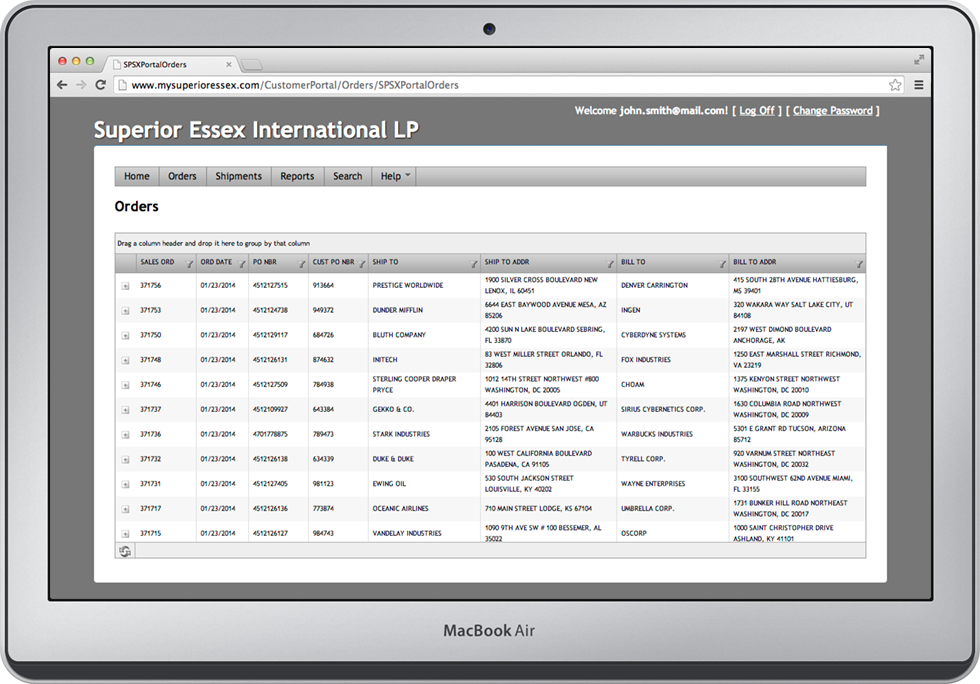Expand order row 371717
This screenshot has width=980, height=684.
126,509
